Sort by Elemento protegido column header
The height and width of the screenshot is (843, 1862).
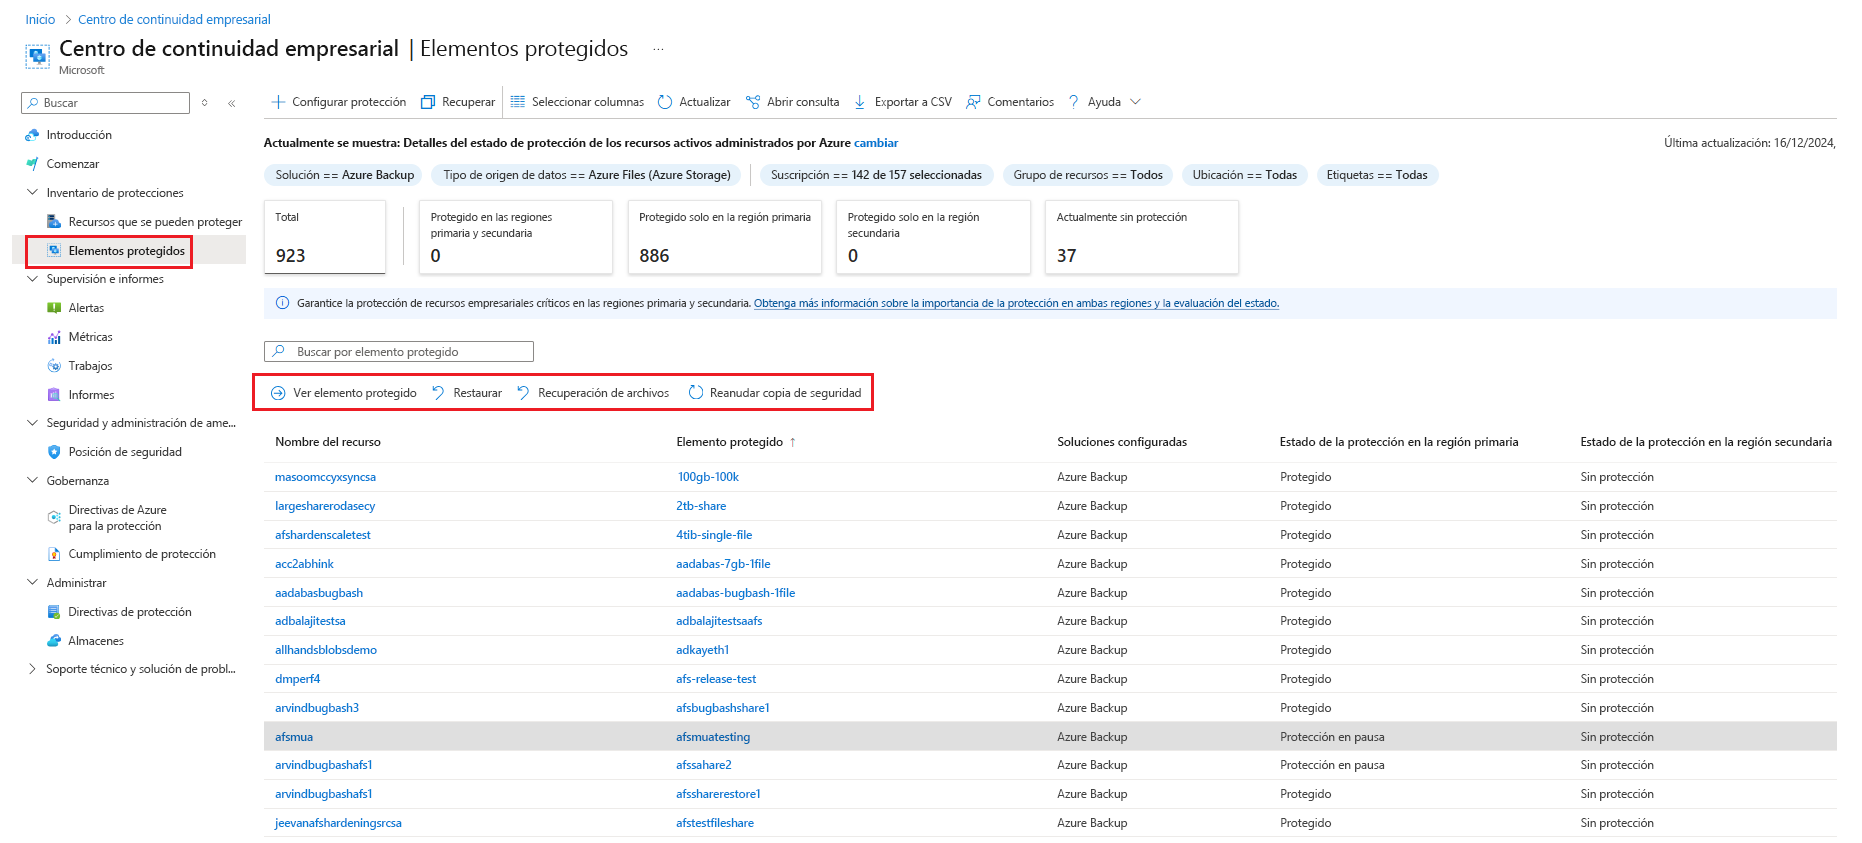coord(730,442)
